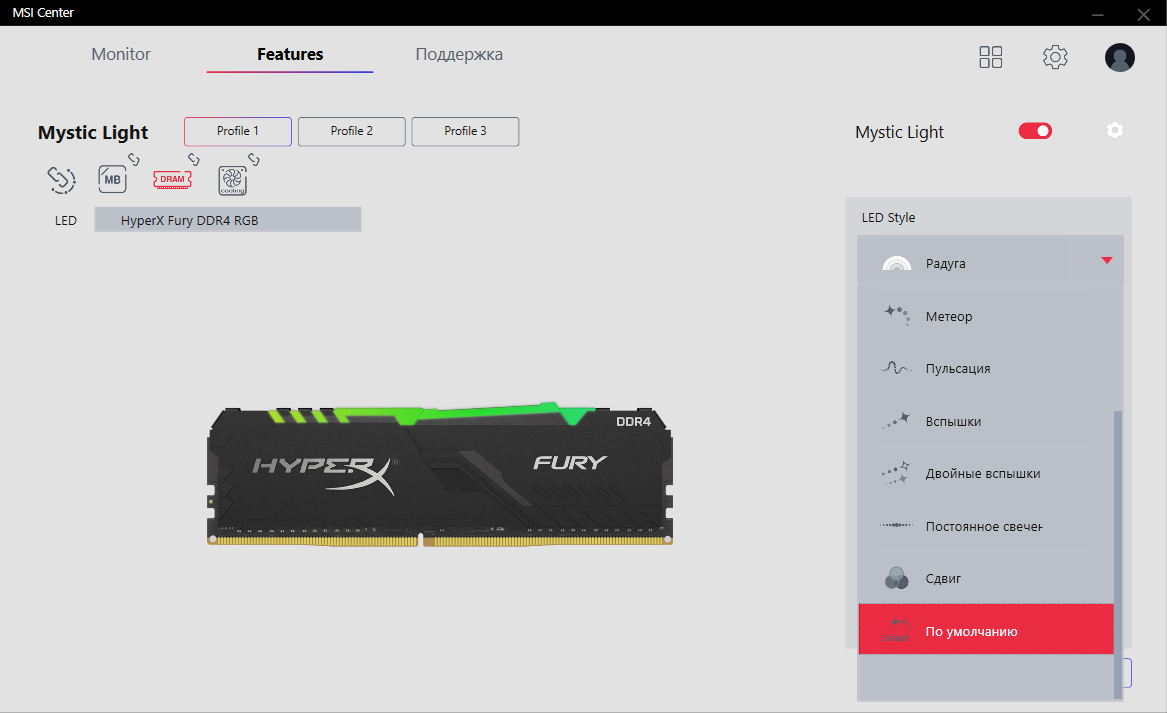Click the sync all devices chain icon
The image size is (1167, 713).
pos(62,179)
